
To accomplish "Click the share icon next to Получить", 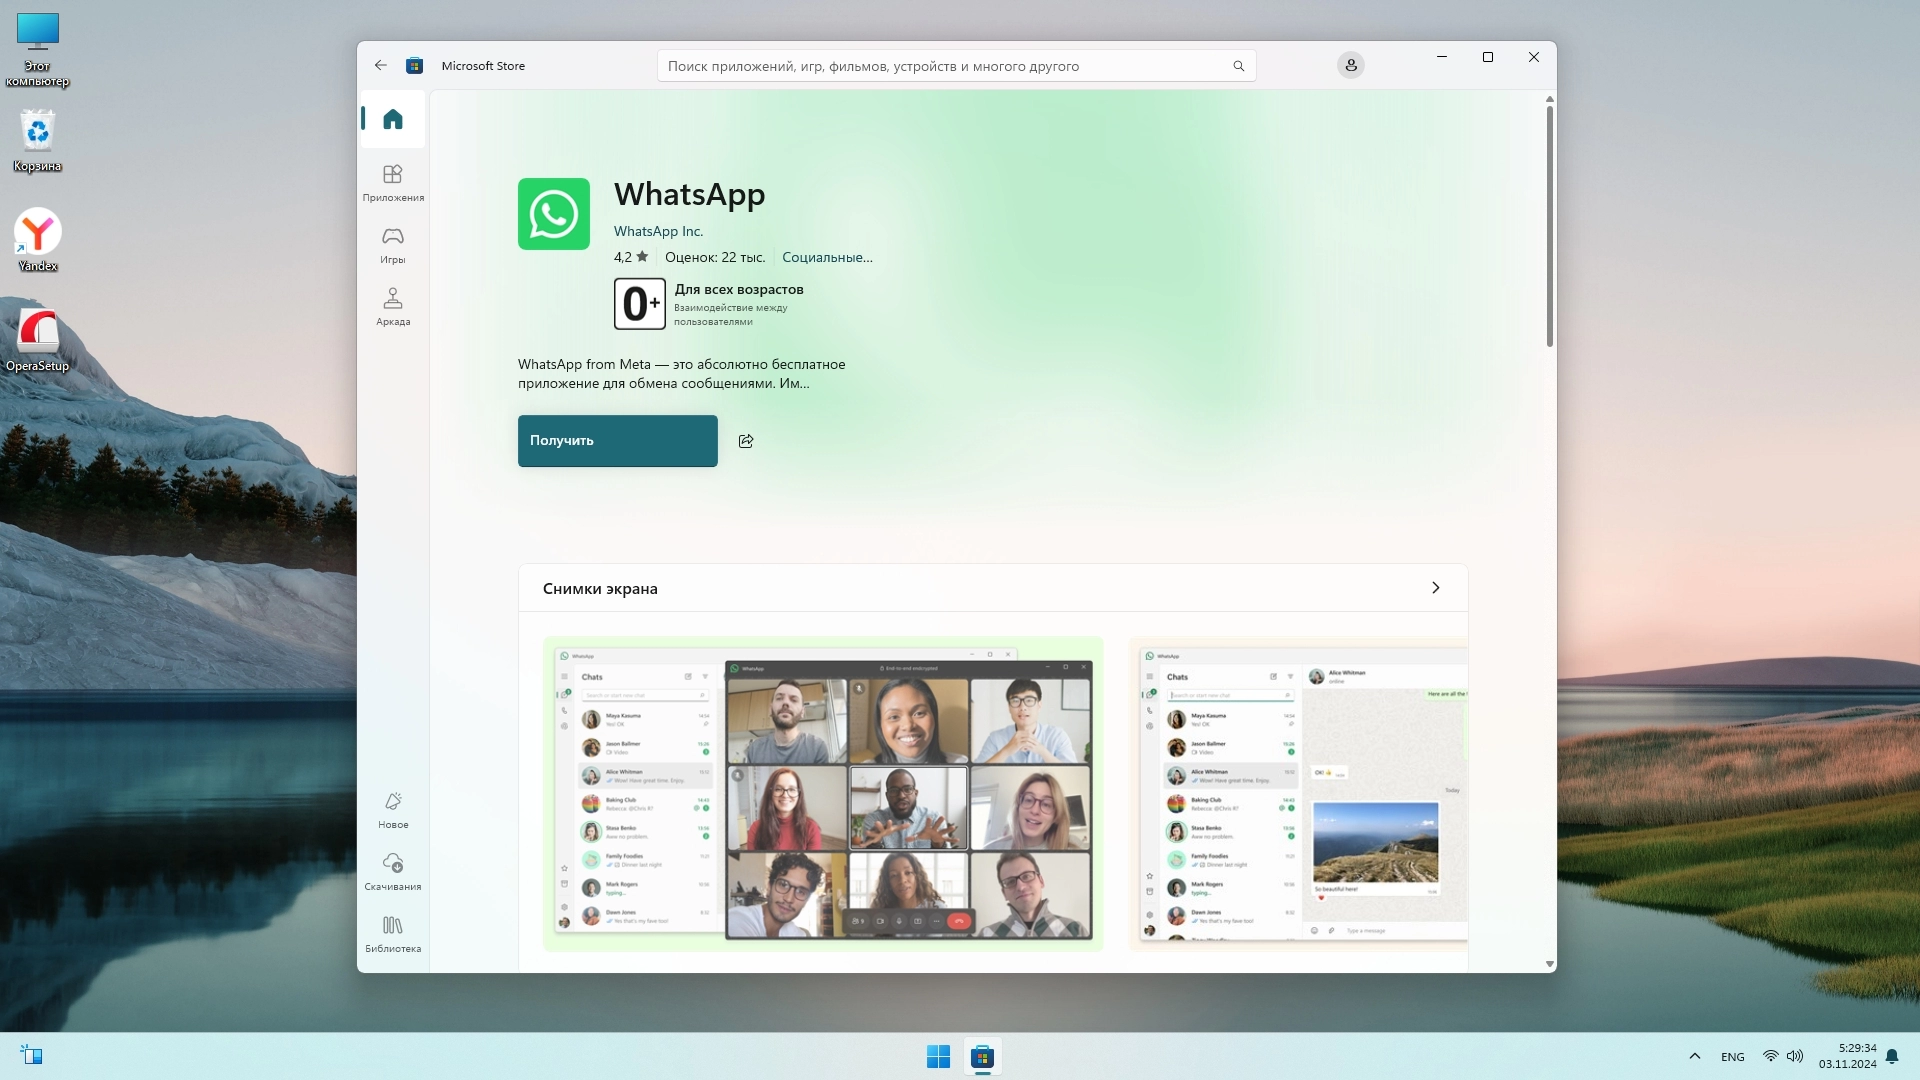I will pyautogui.click(x=746, y=441).
